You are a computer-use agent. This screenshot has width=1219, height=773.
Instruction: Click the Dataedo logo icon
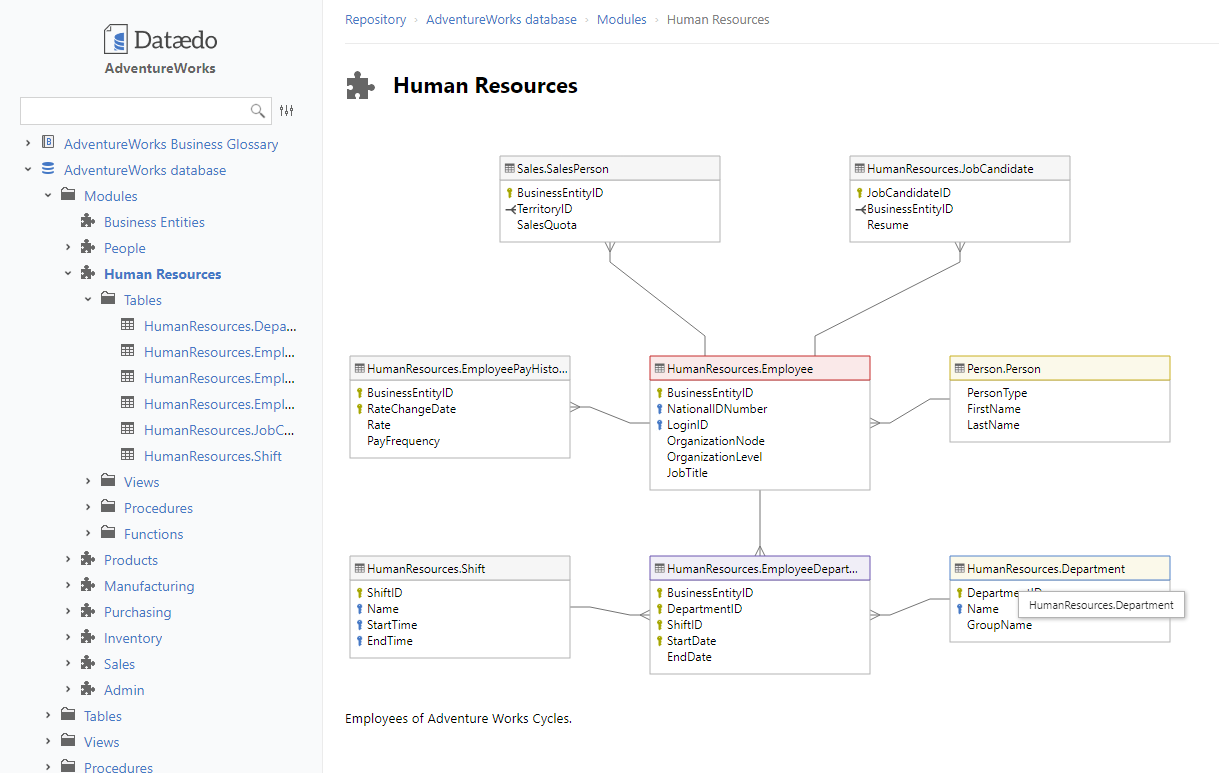point(116,40)
